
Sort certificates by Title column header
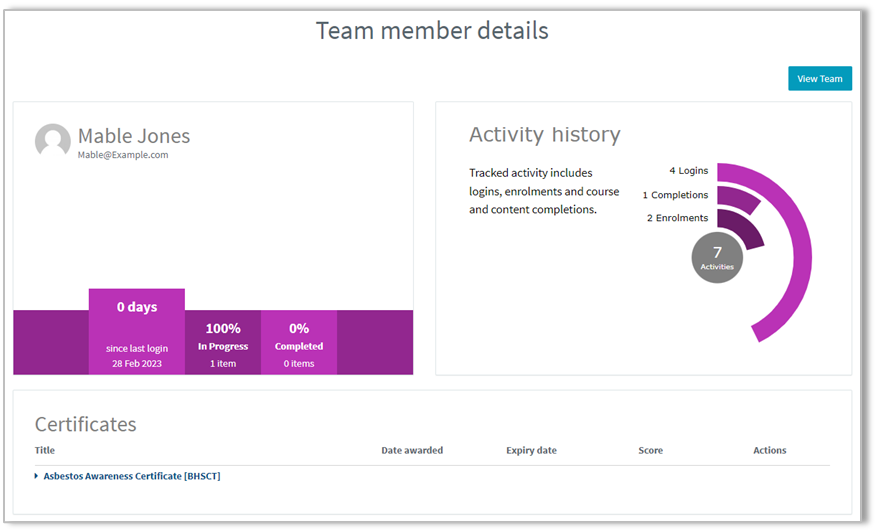click(x=45, y=450)
